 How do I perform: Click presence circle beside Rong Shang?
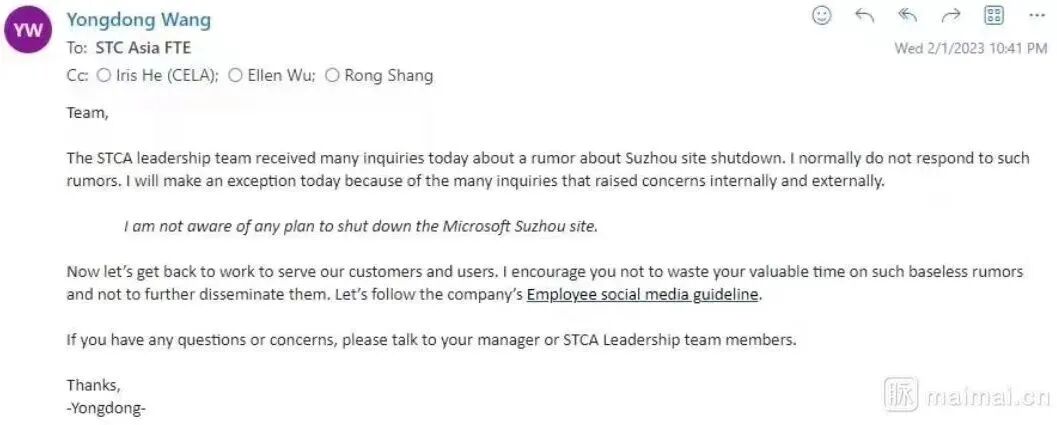point(333,75)
